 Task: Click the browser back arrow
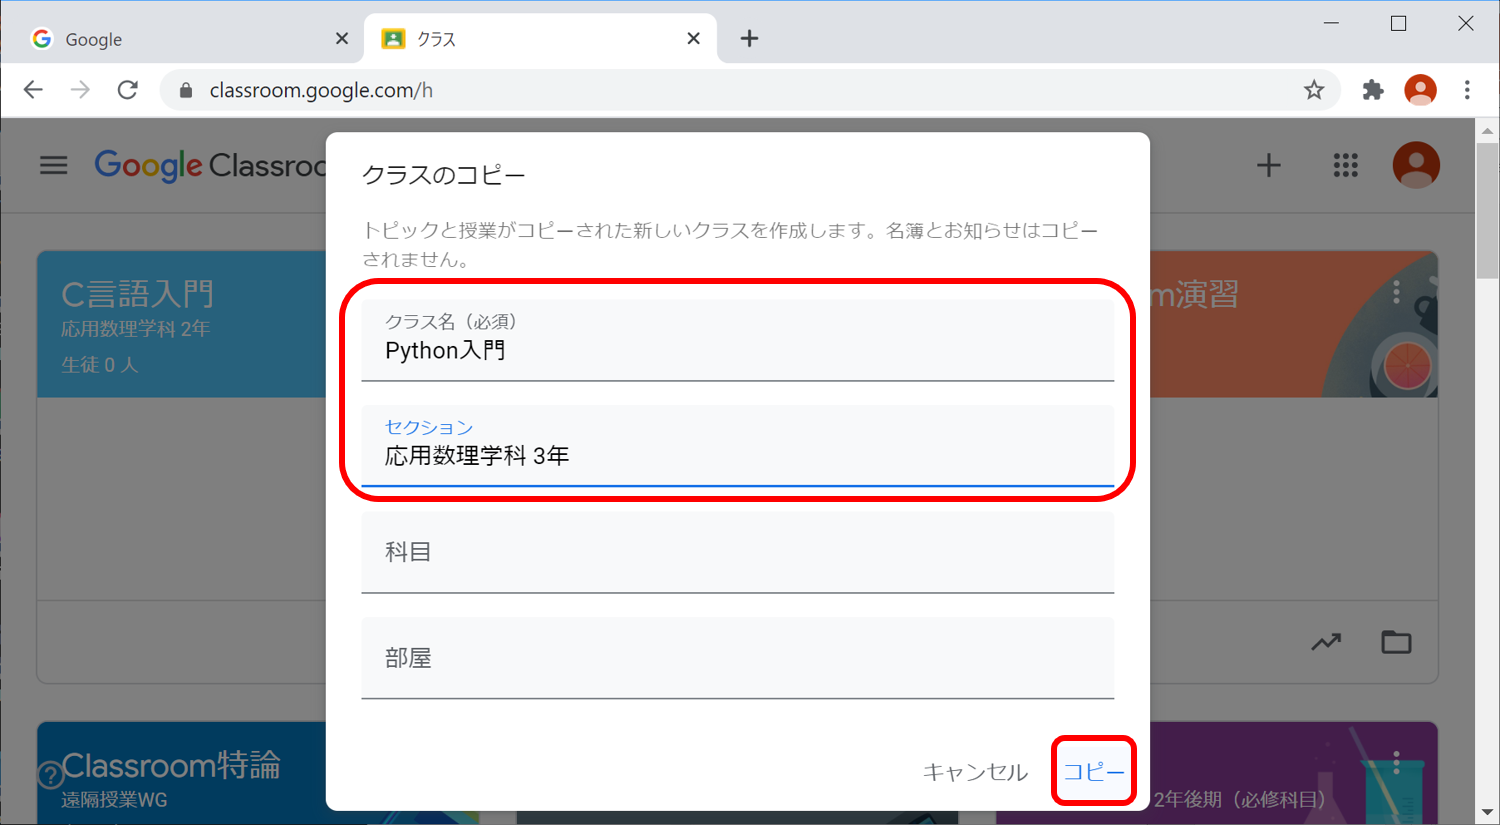click(33, 90)
